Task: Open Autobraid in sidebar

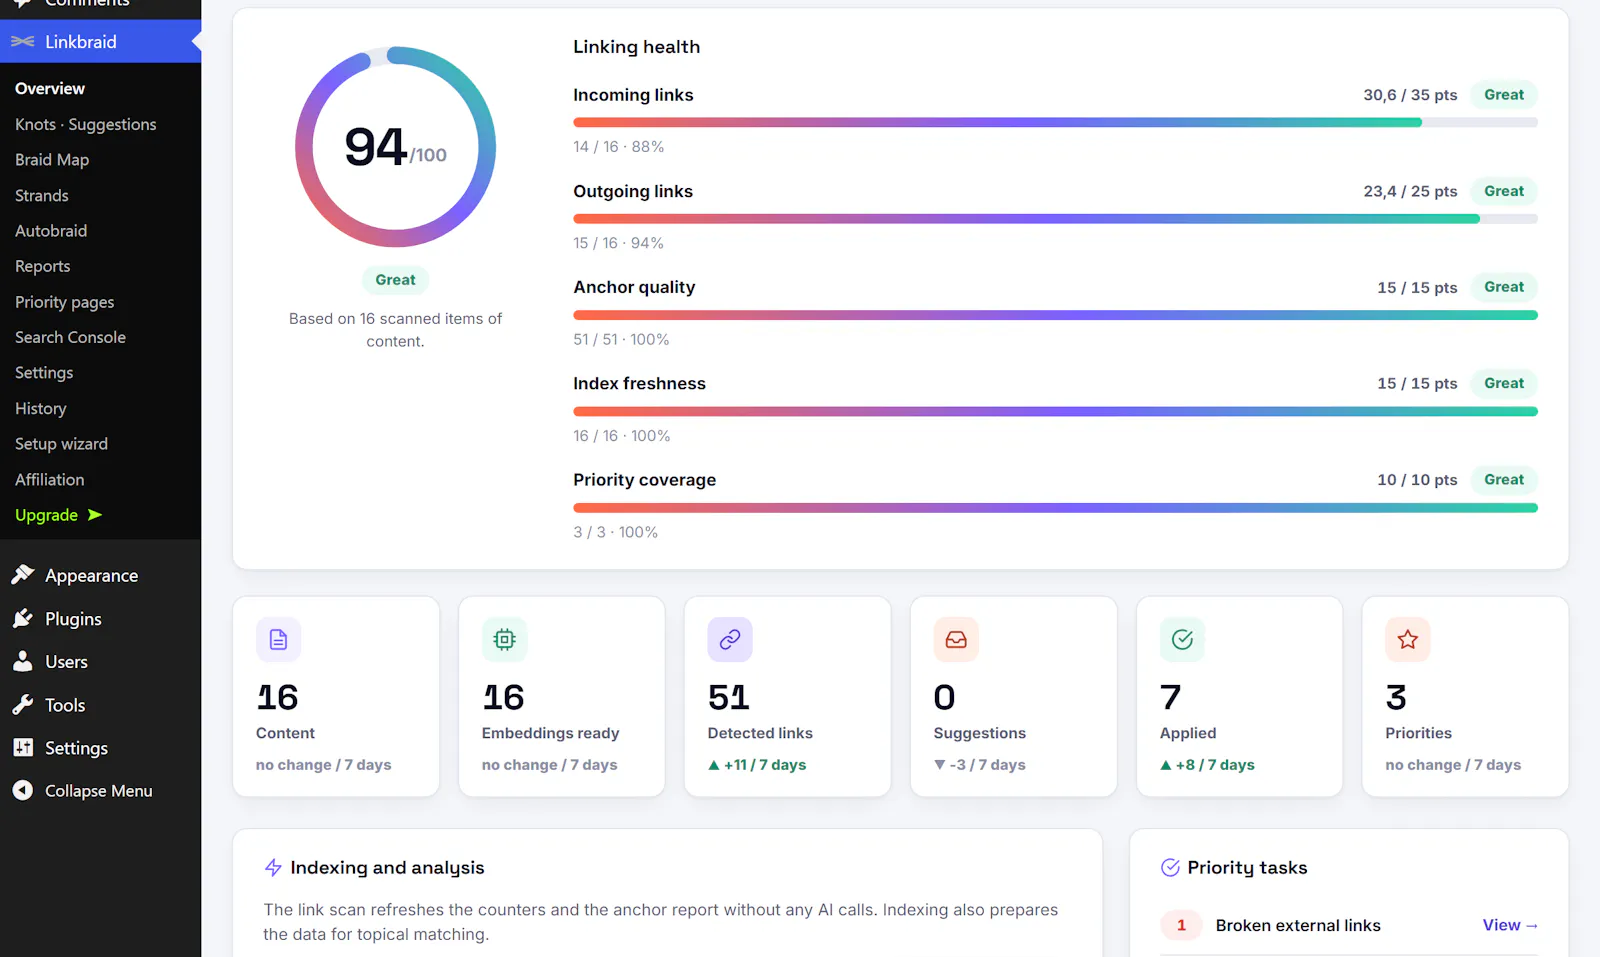Action: point(51,231)
